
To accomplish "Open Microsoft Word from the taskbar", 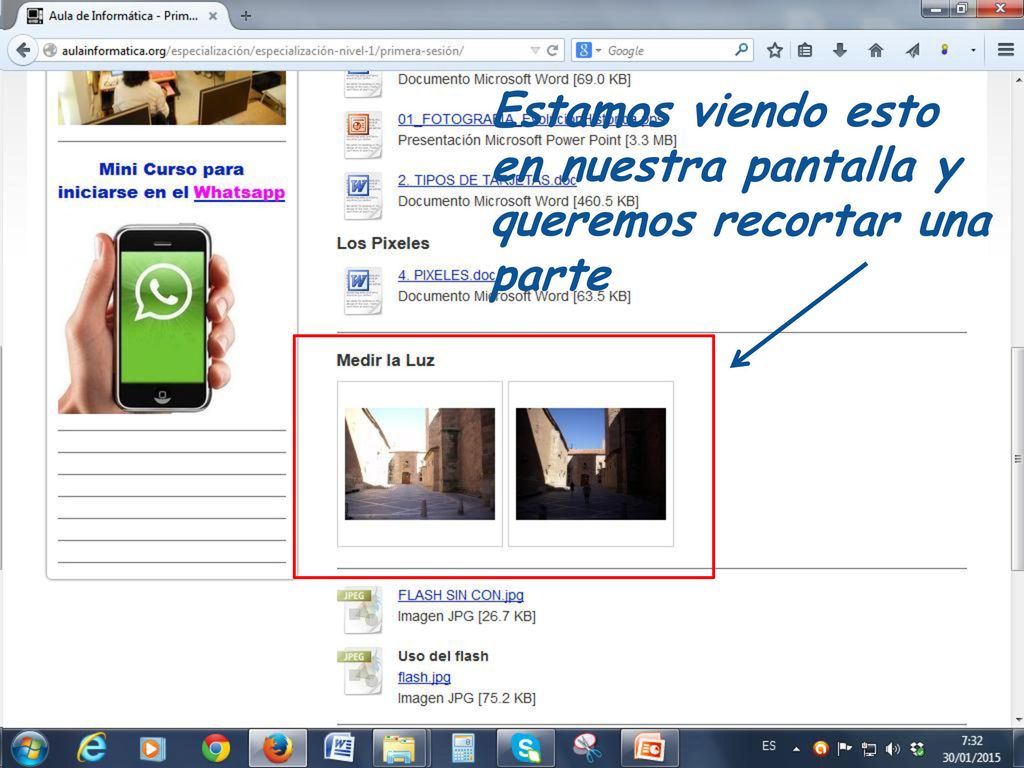I will 340,748.
